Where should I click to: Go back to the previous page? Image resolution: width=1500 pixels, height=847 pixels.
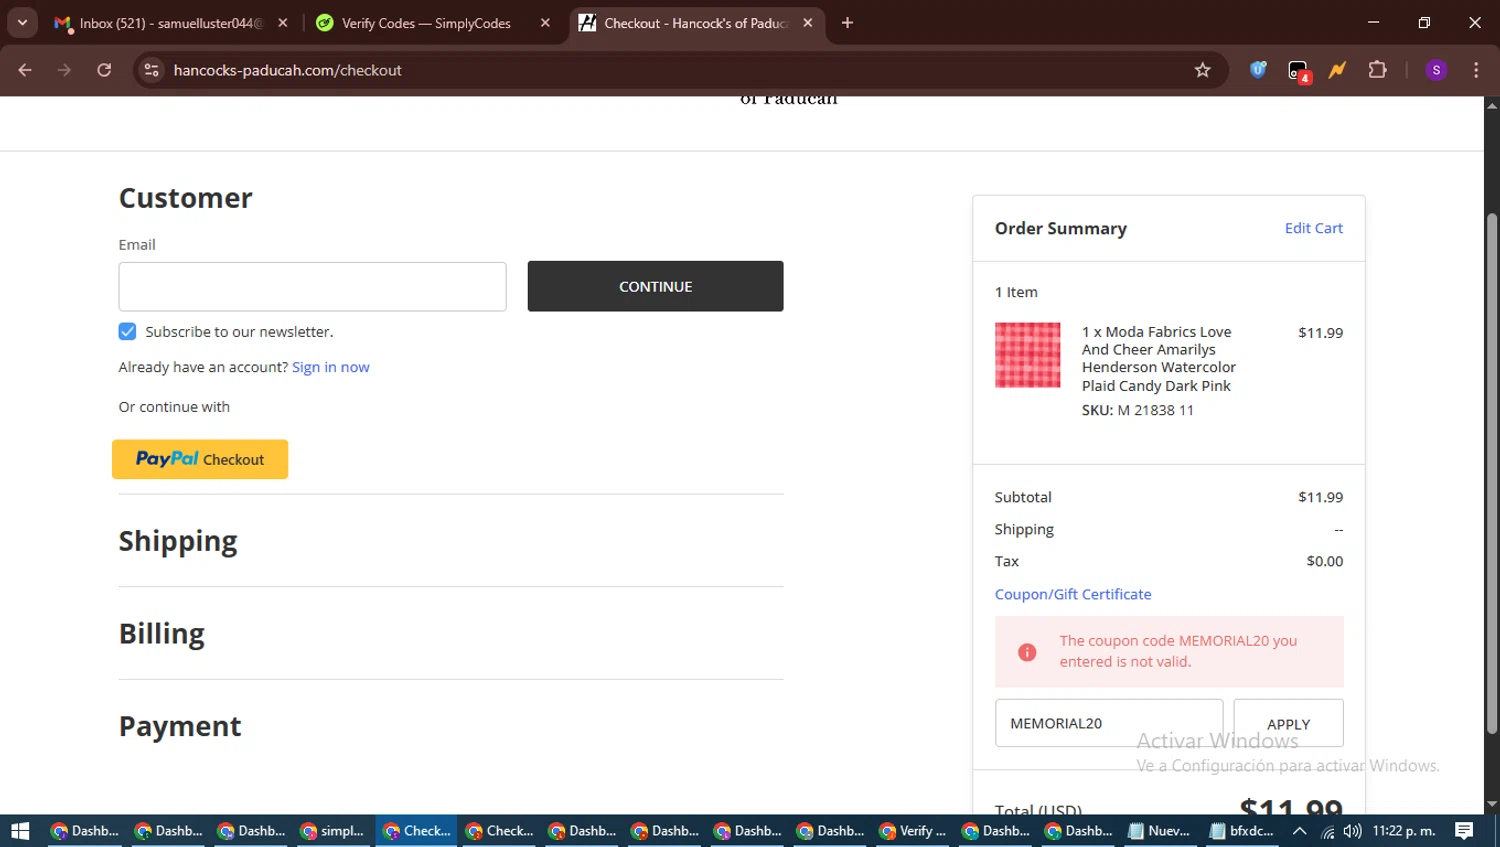pyautogui.click(x=25, y=70)
